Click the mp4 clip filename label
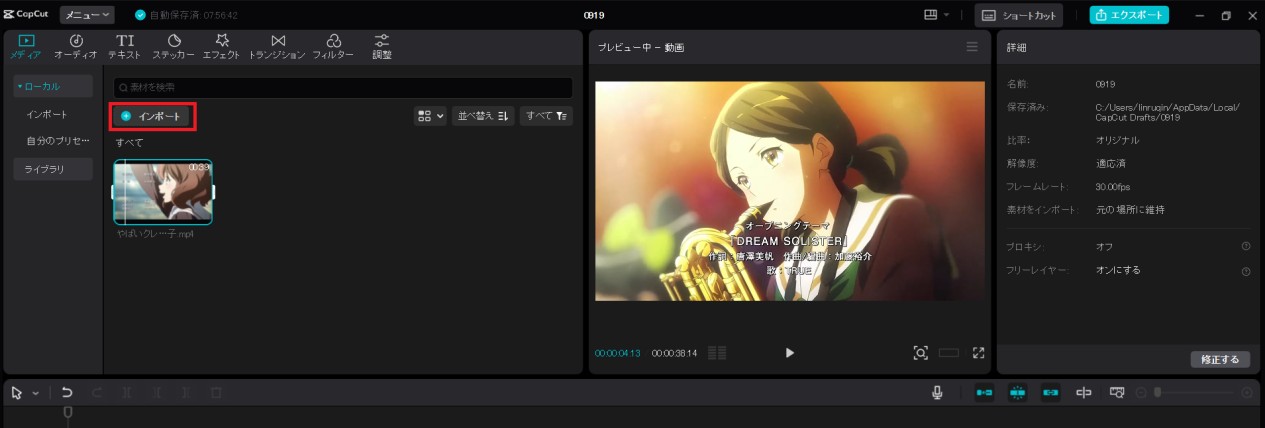Viewport: 1265px width, 428px height. pos(155,233)
